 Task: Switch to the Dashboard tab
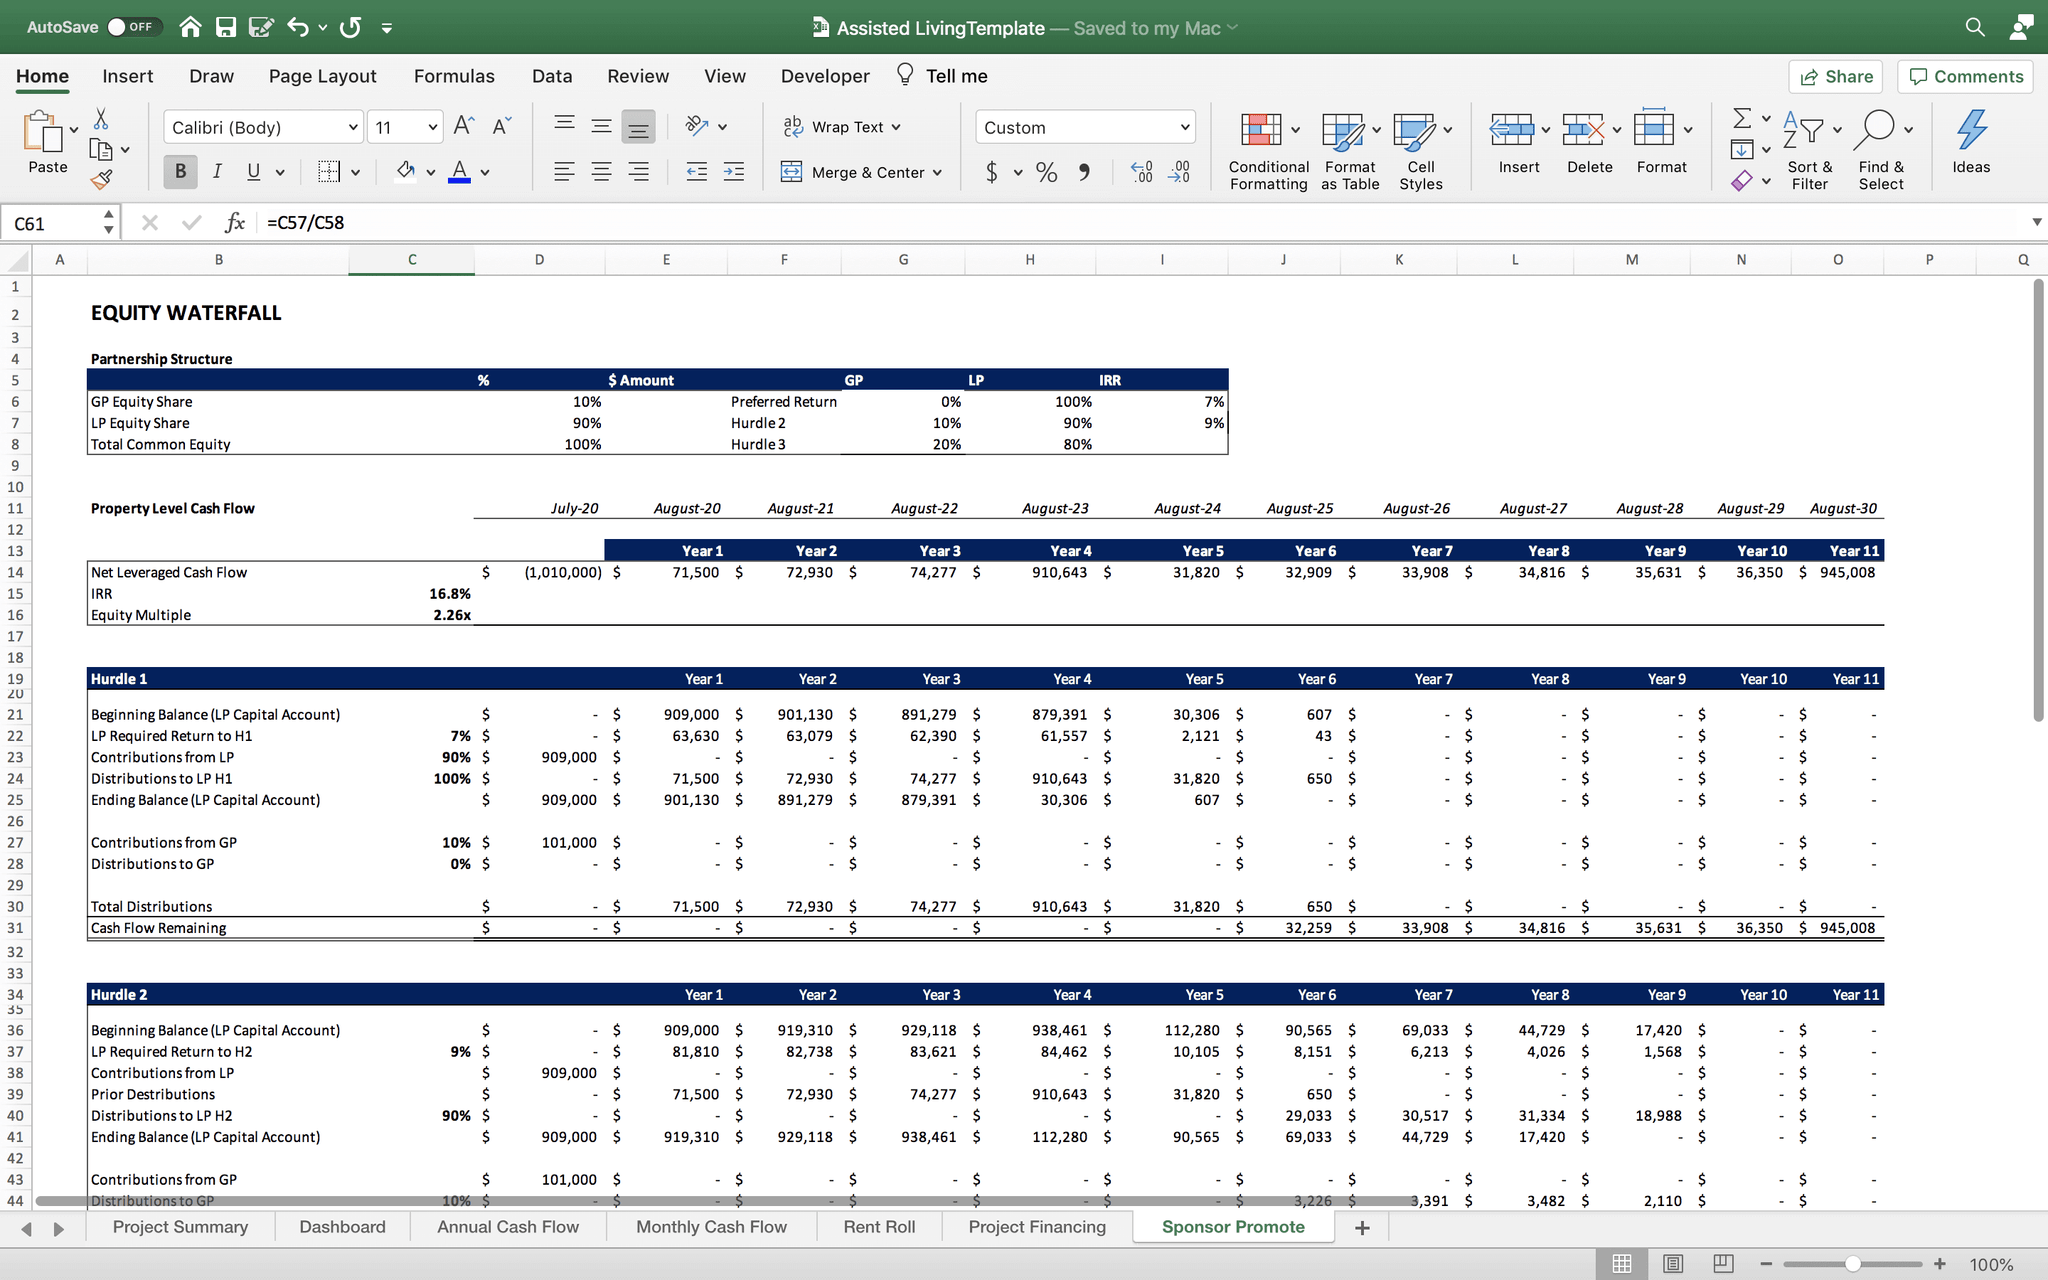pos(342,1227)
